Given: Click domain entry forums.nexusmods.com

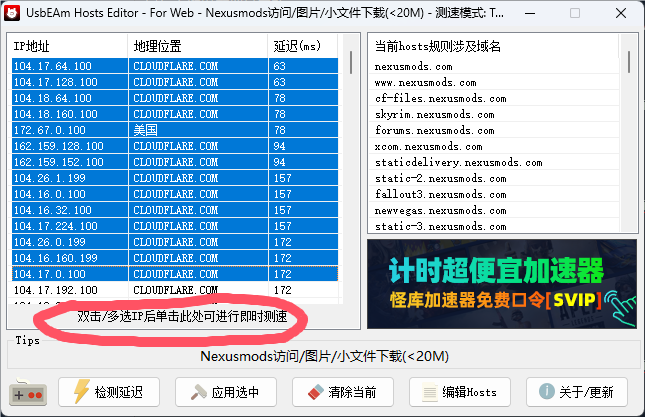Looking at the screenshot, I should [494, 131].
